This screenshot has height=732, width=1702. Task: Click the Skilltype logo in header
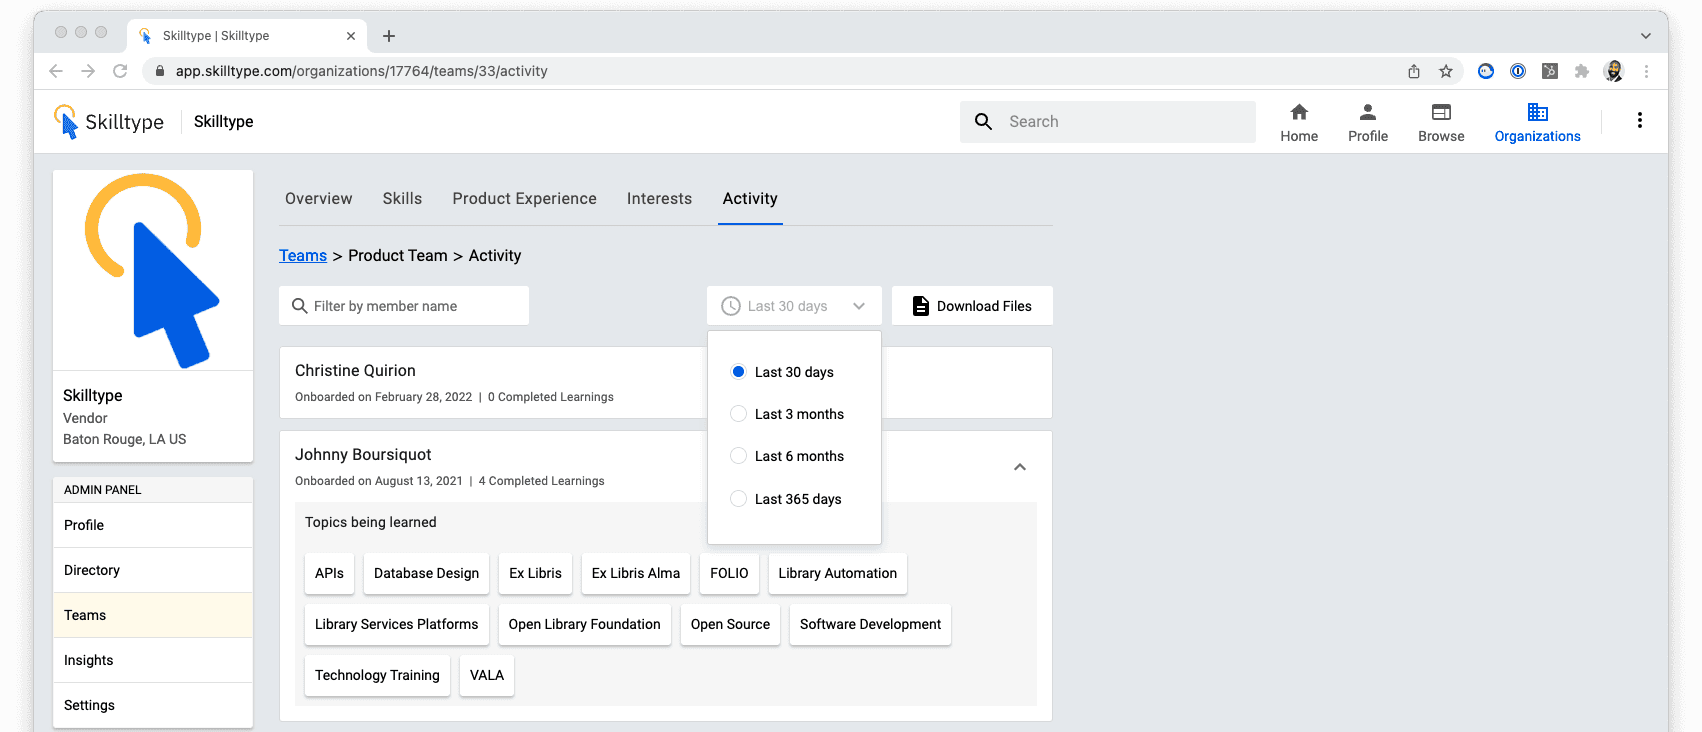(x=109, y=122)
